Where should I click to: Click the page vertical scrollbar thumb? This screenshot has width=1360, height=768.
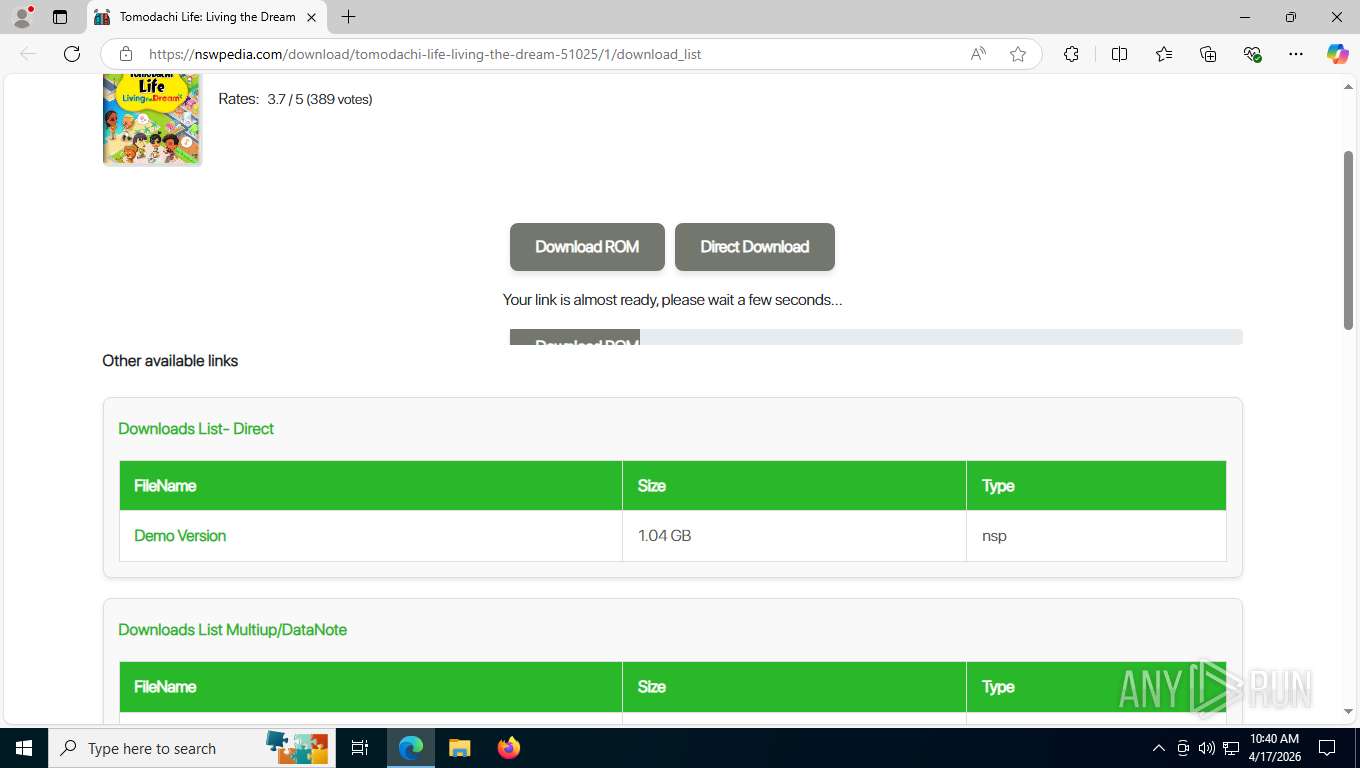[x=1348, y=240]
